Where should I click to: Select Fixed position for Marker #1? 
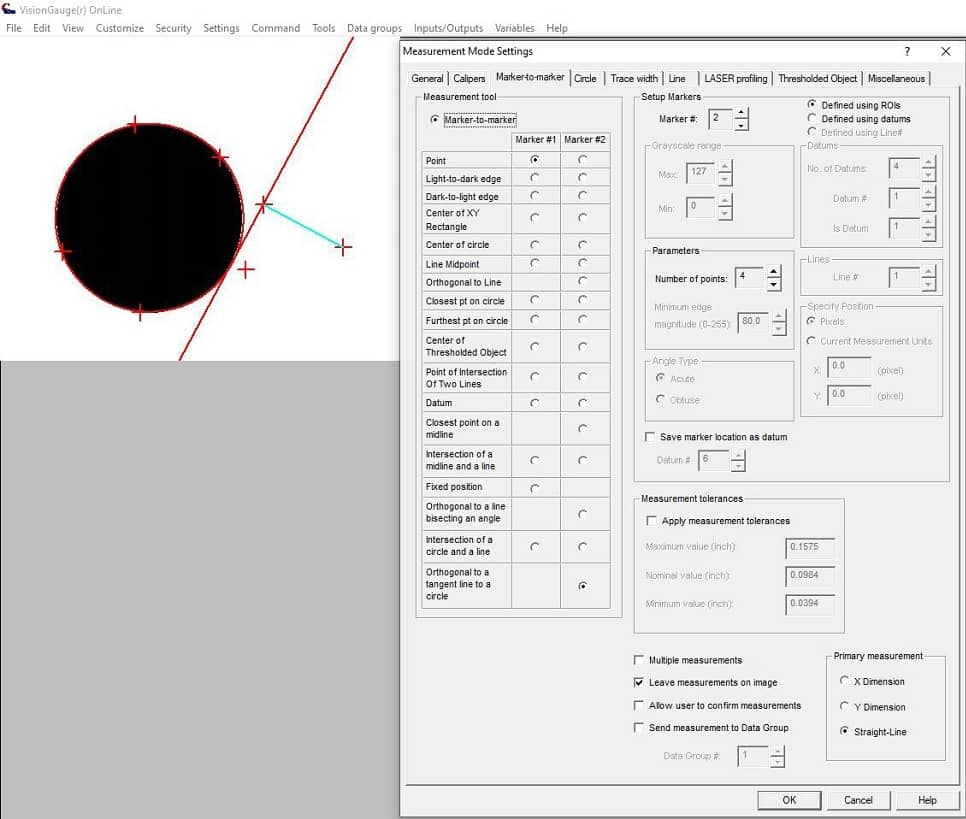click(x=535, y=488)
